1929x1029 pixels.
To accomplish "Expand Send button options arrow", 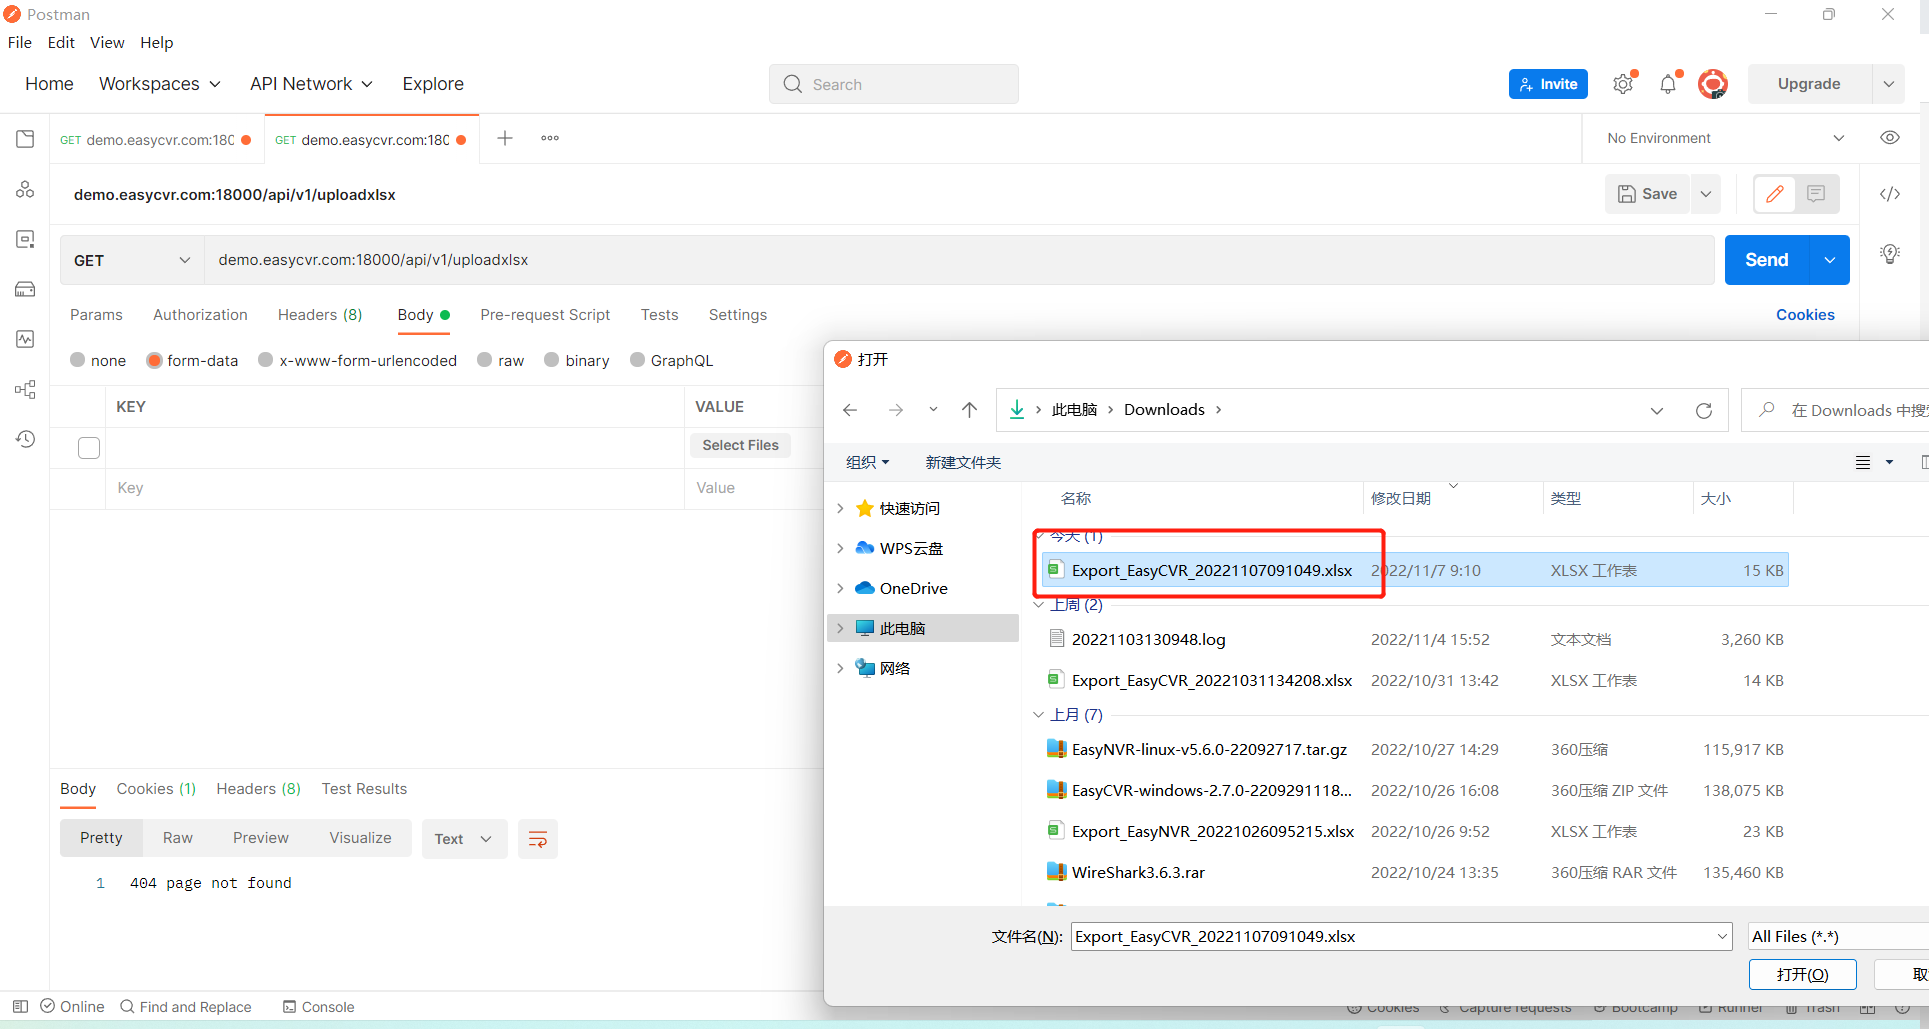I will coord(1829,260).
